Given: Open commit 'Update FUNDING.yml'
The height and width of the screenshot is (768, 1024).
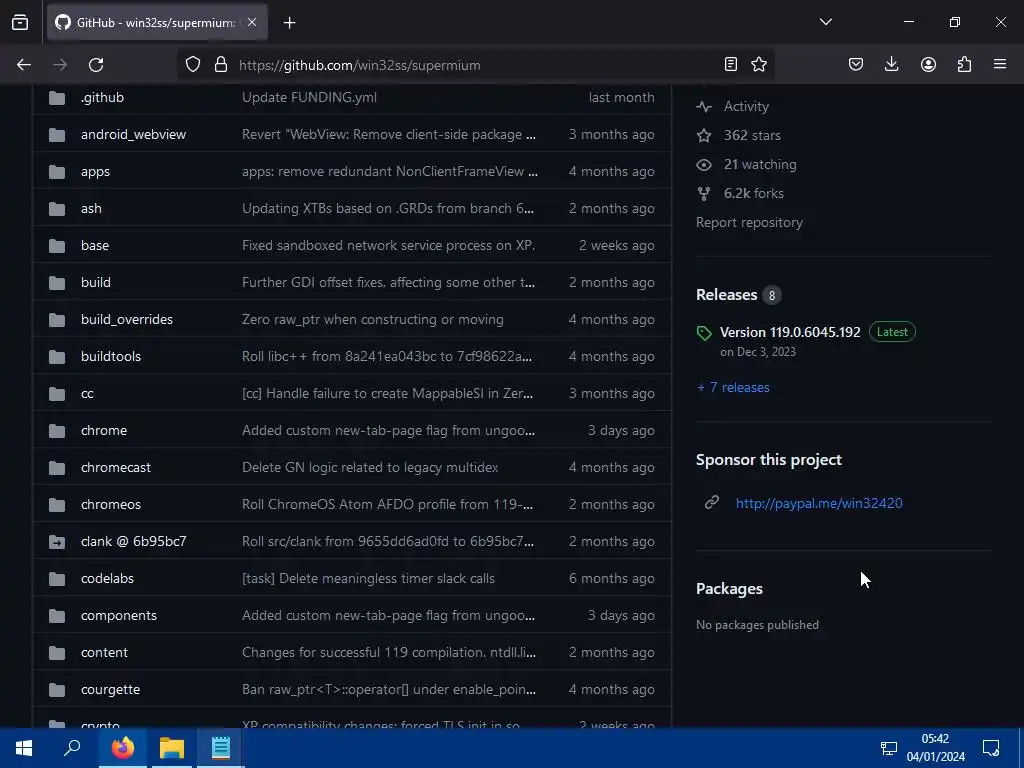Looking at the screenshot, I should pos(309,97).
